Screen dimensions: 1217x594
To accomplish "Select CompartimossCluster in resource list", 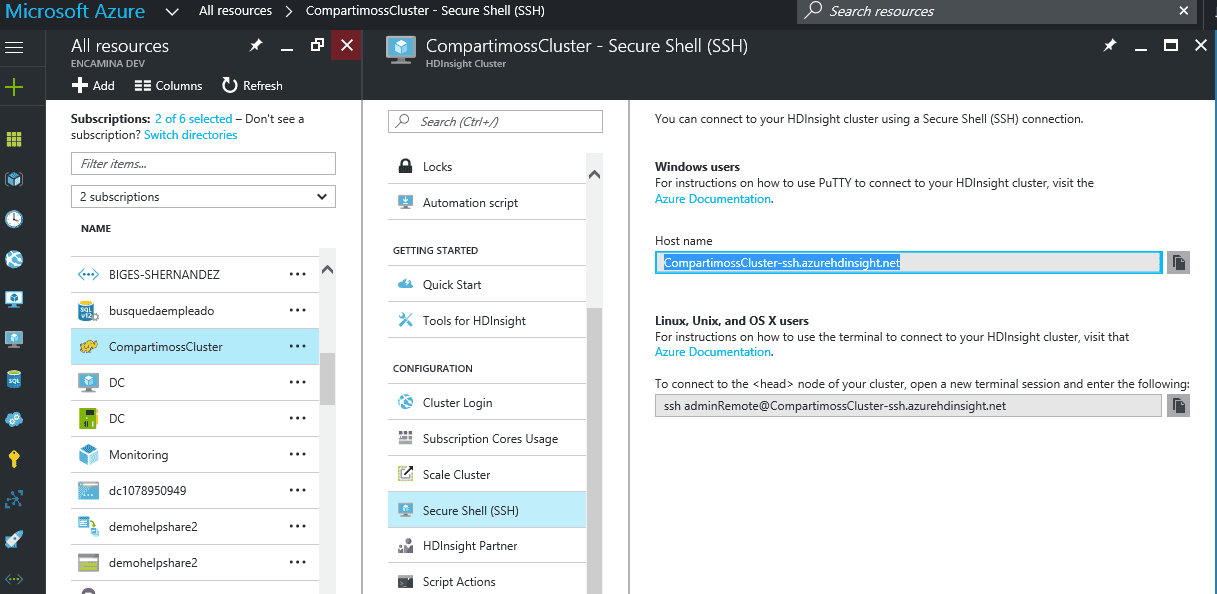I will point(195,346).
